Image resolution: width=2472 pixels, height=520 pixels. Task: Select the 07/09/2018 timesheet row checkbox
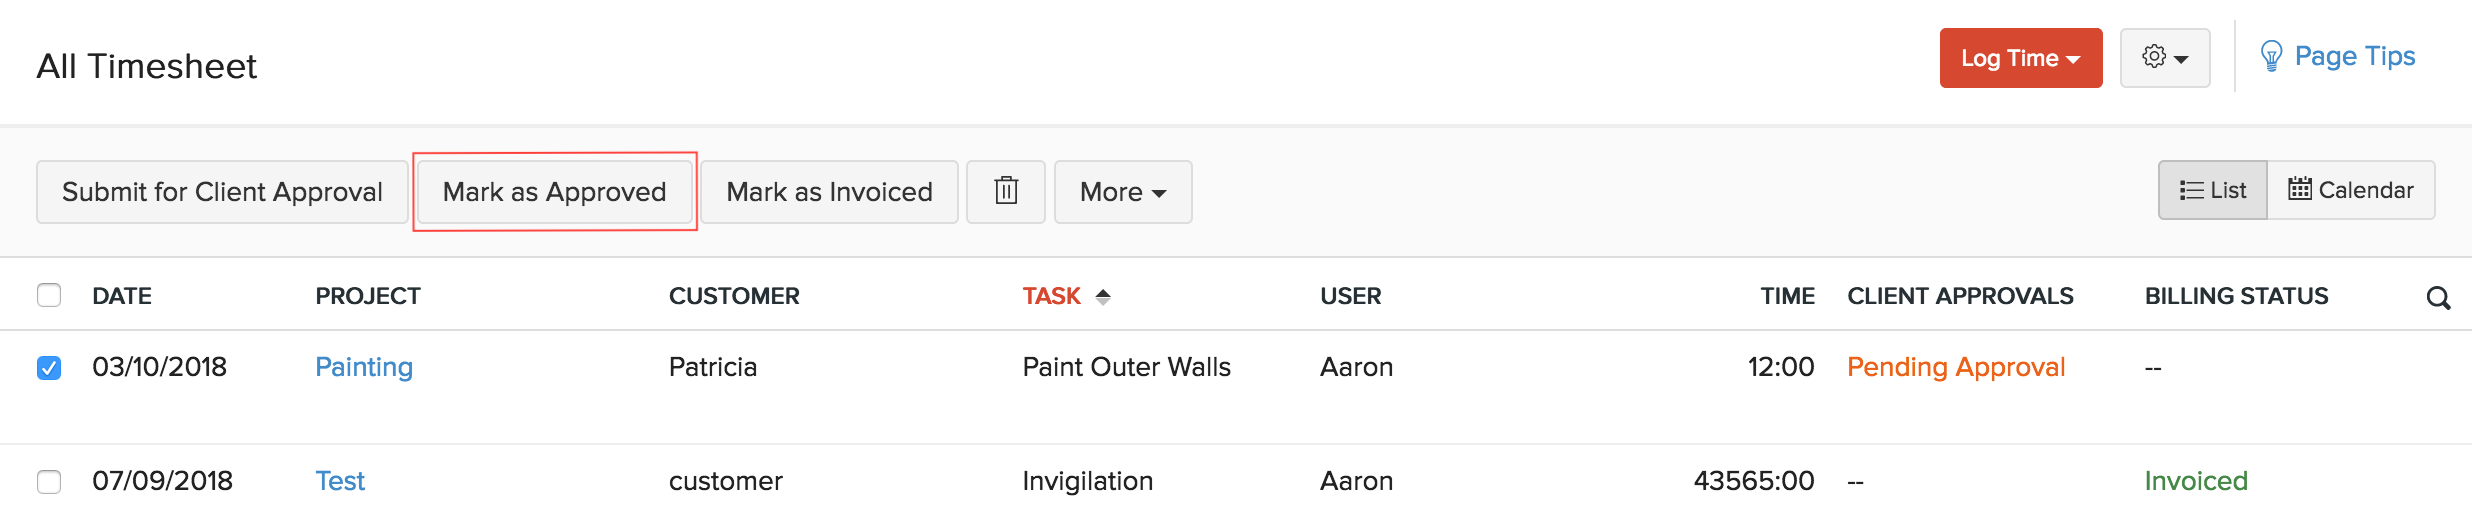(49, 482)
